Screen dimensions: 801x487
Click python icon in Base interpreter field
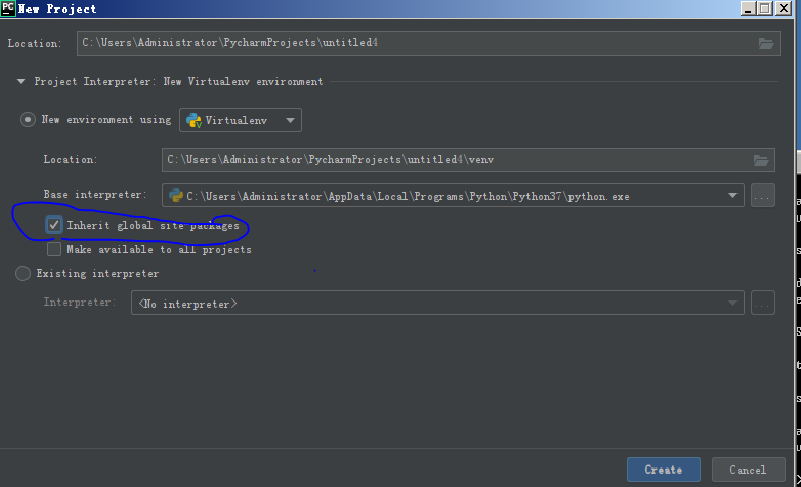(176, 195)
